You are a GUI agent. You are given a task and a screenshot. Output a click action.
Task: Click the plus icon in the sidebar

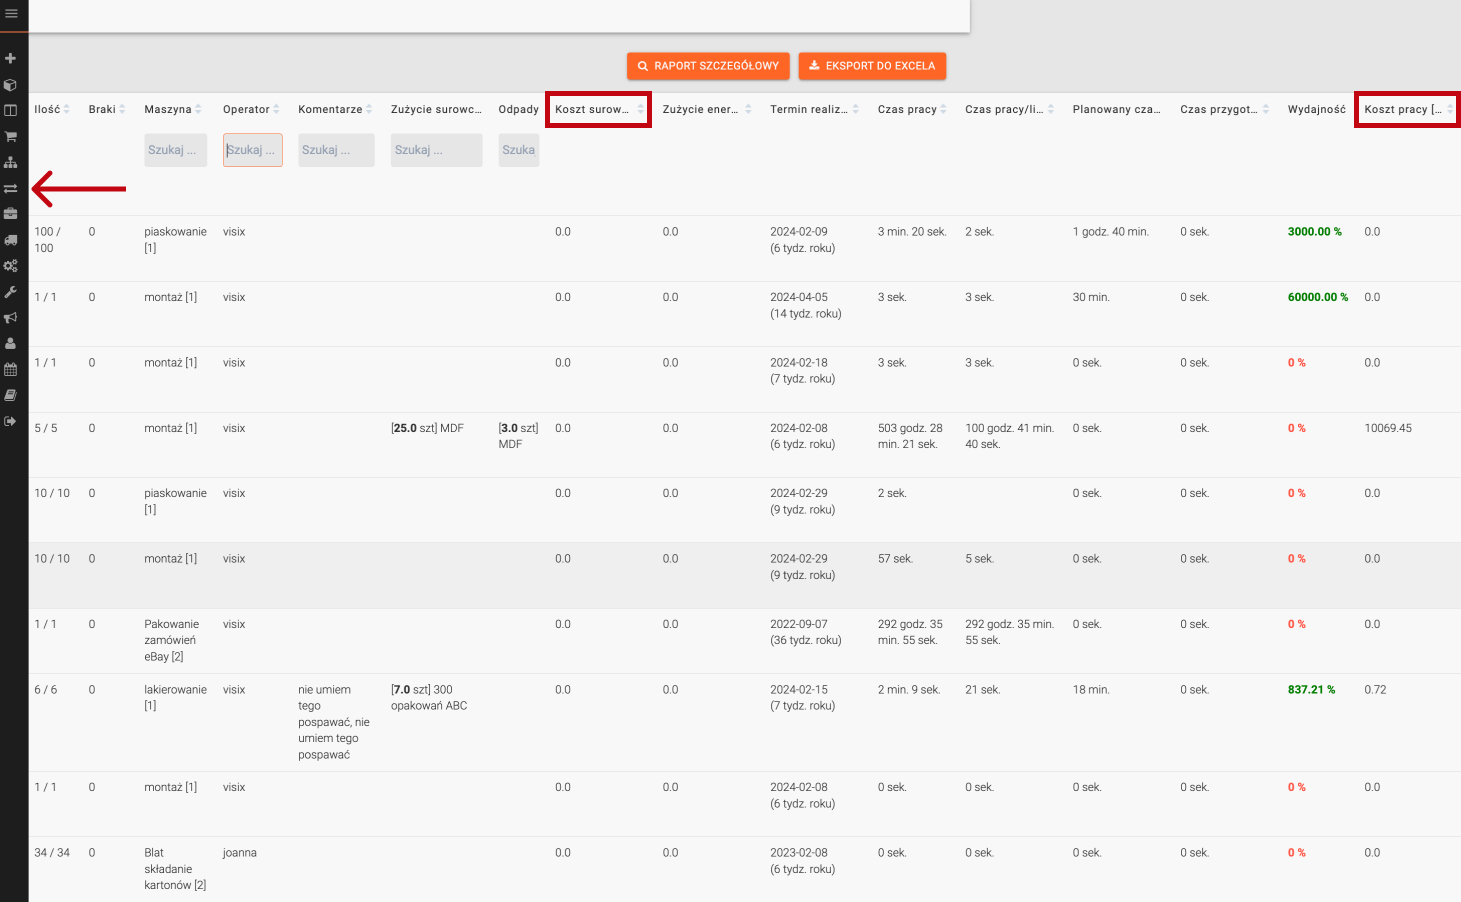11,59
